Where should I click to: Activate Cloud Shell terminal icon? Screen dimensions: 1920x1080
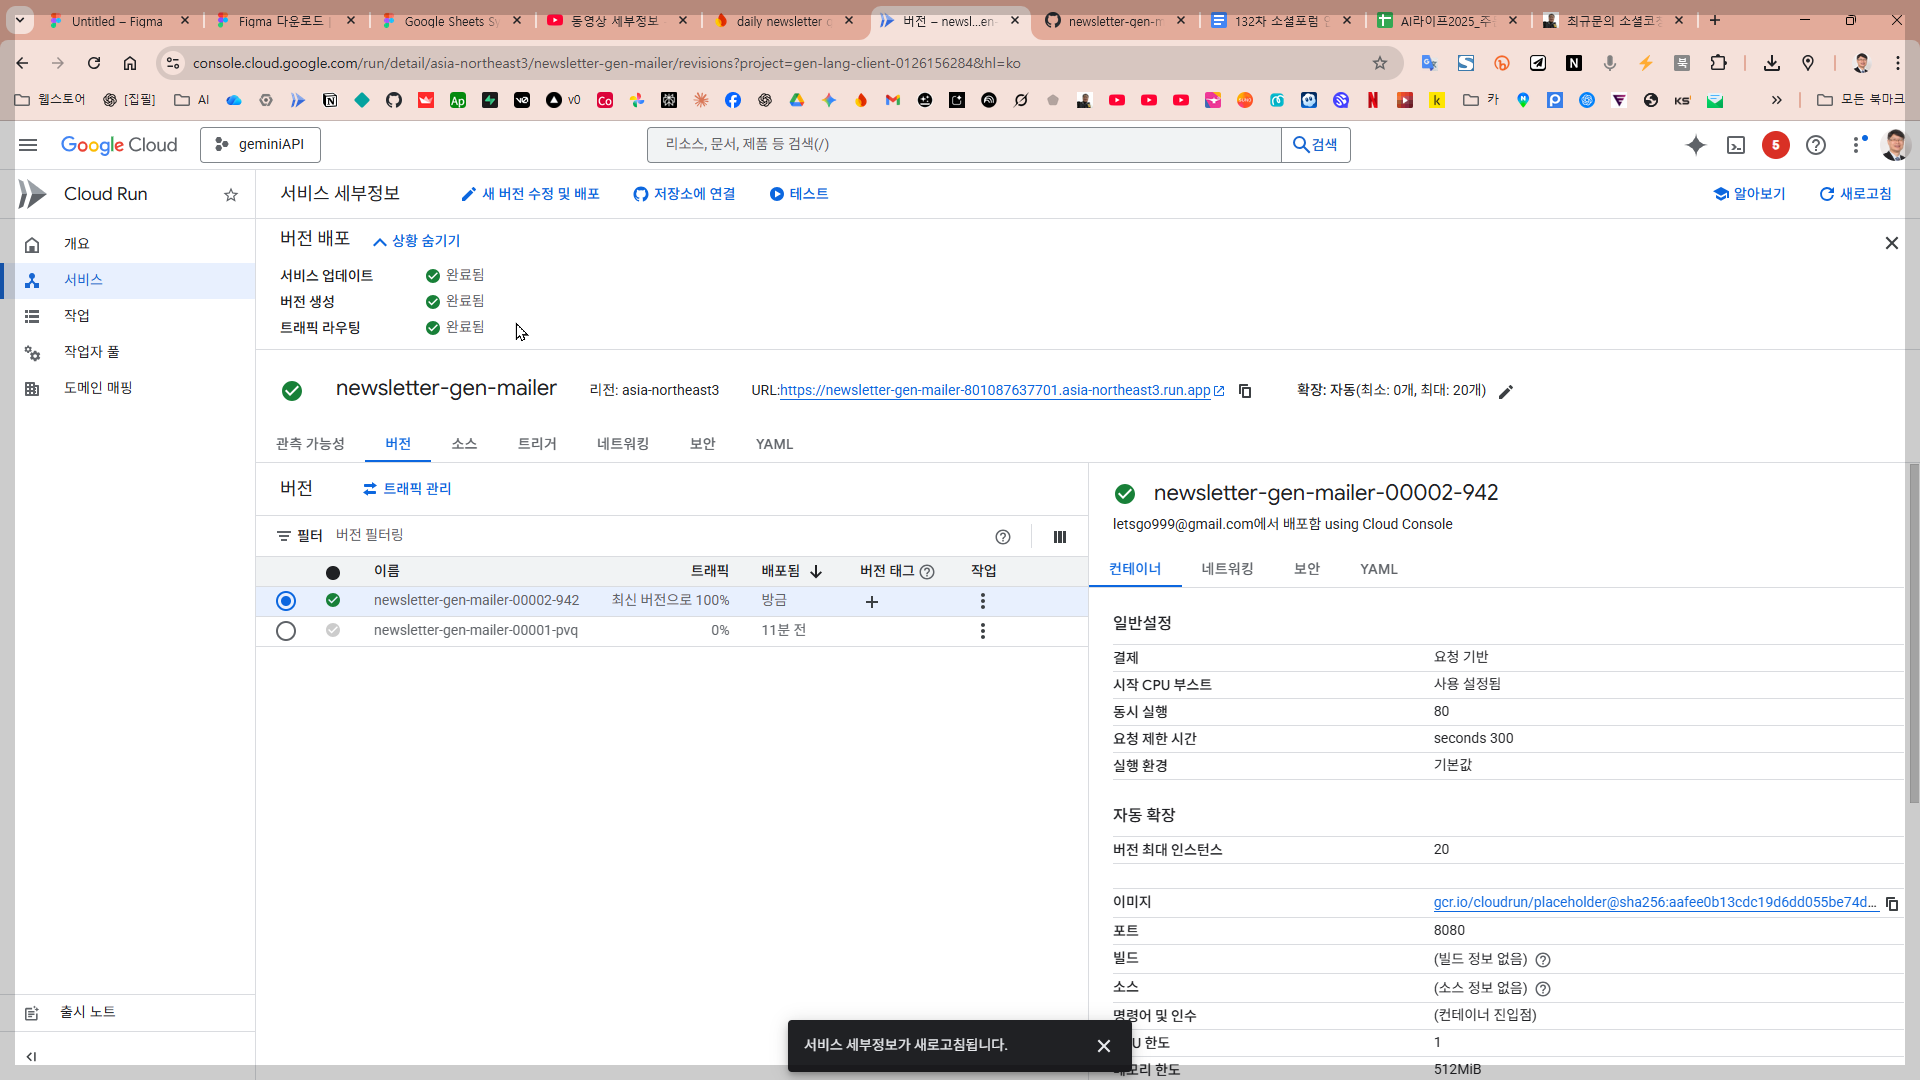[1736, 145]
